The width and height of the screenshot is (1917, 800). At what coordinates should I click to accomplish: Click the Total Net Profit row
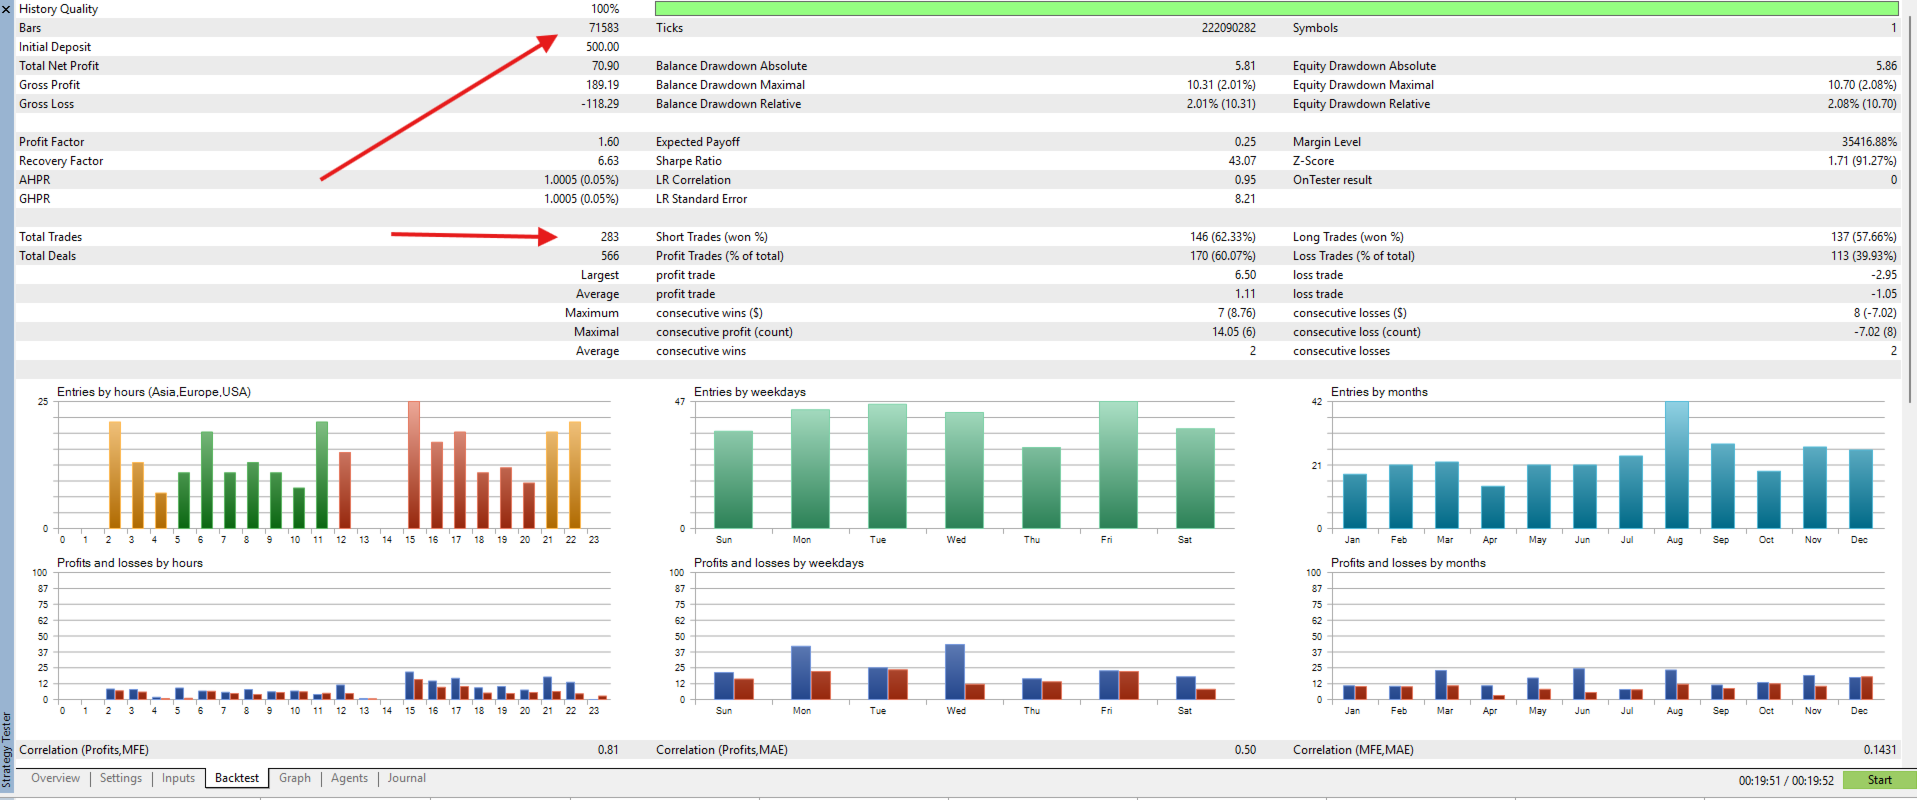click(319, 66)
